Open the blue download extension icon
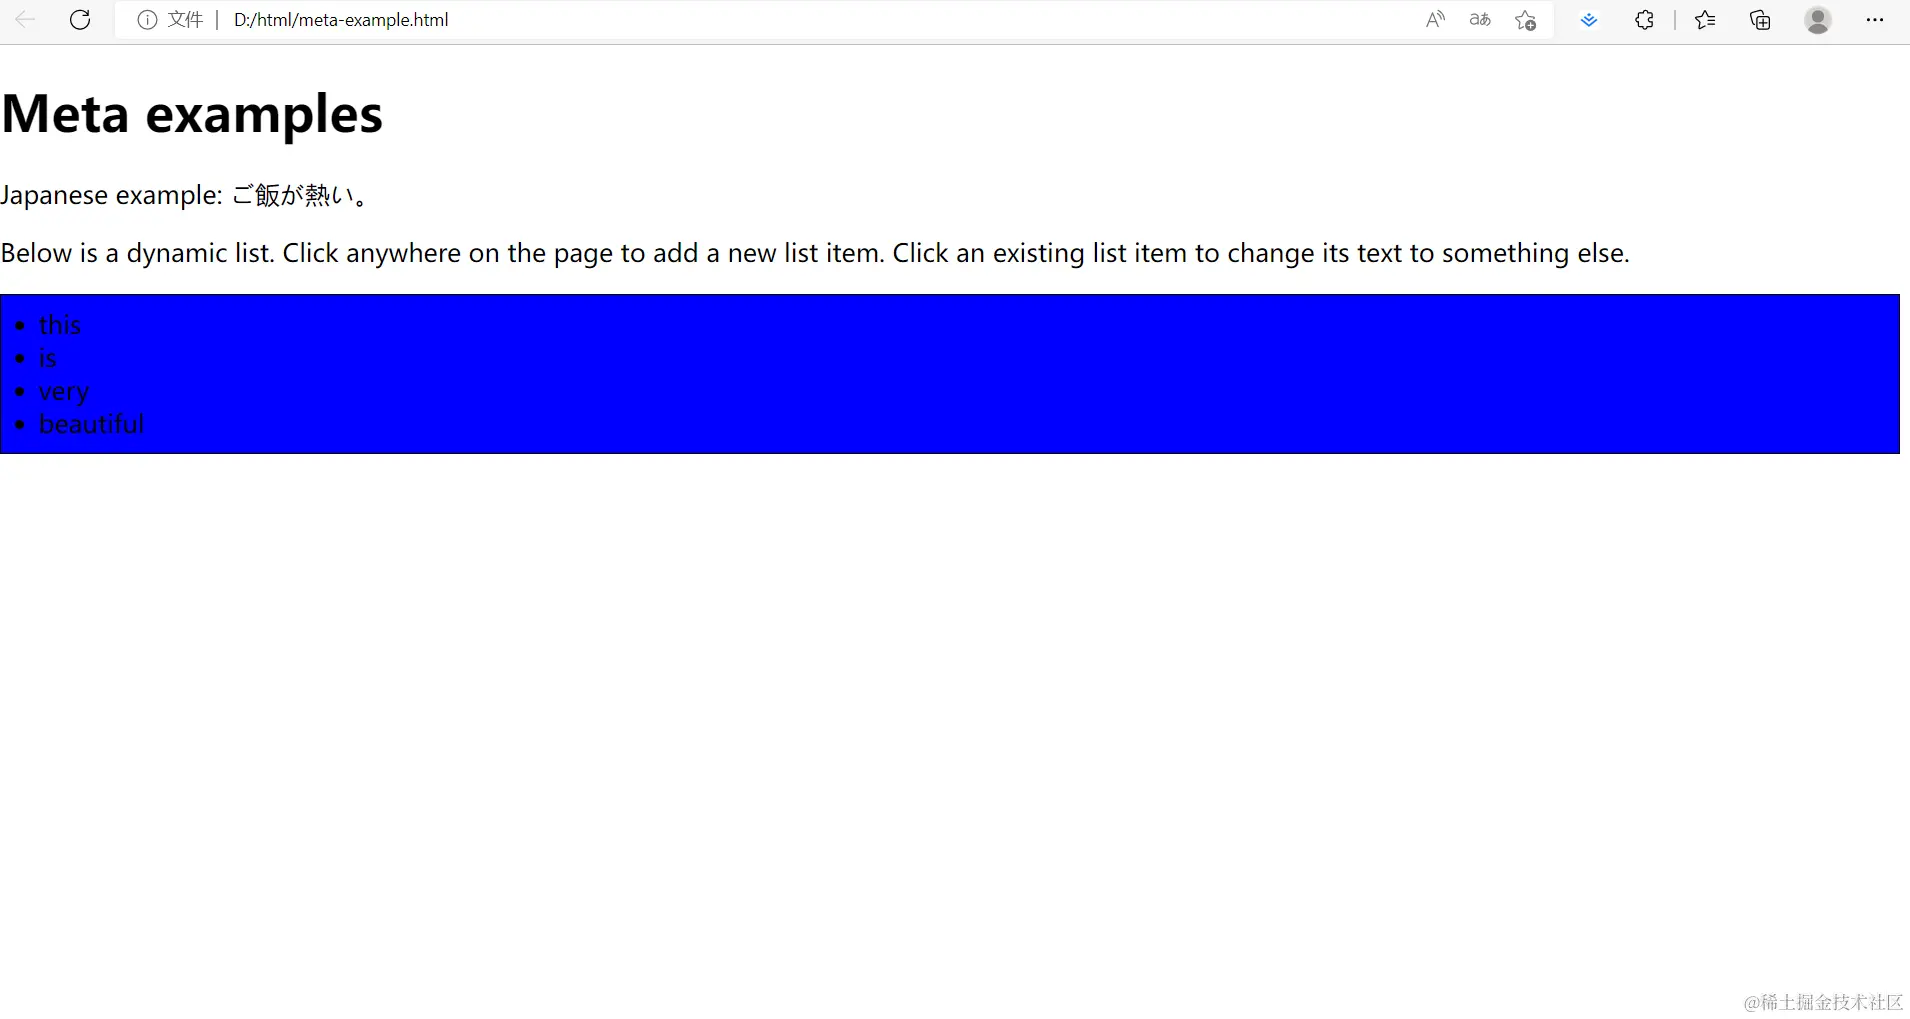 click(1589, 20)
